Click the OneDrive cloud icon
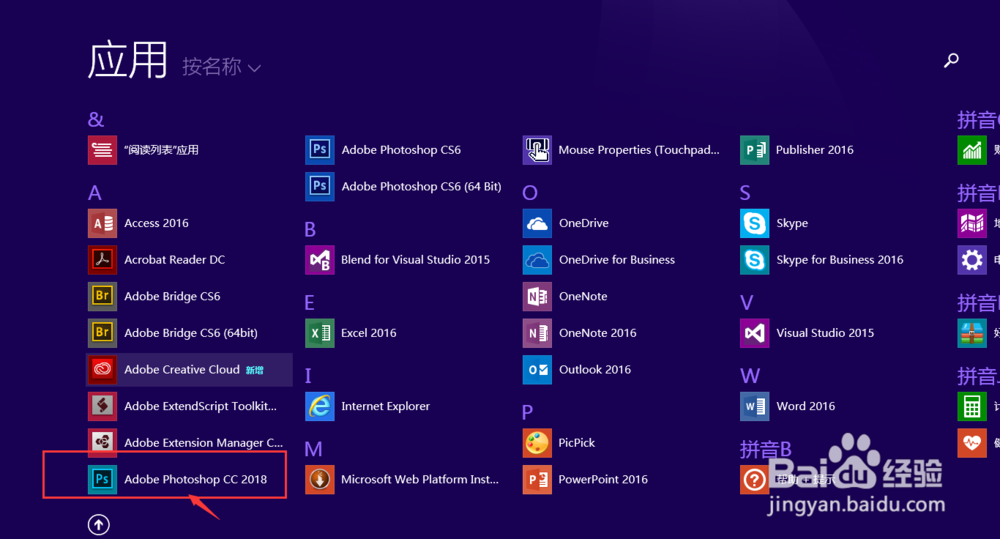 (x=537, y=223)
